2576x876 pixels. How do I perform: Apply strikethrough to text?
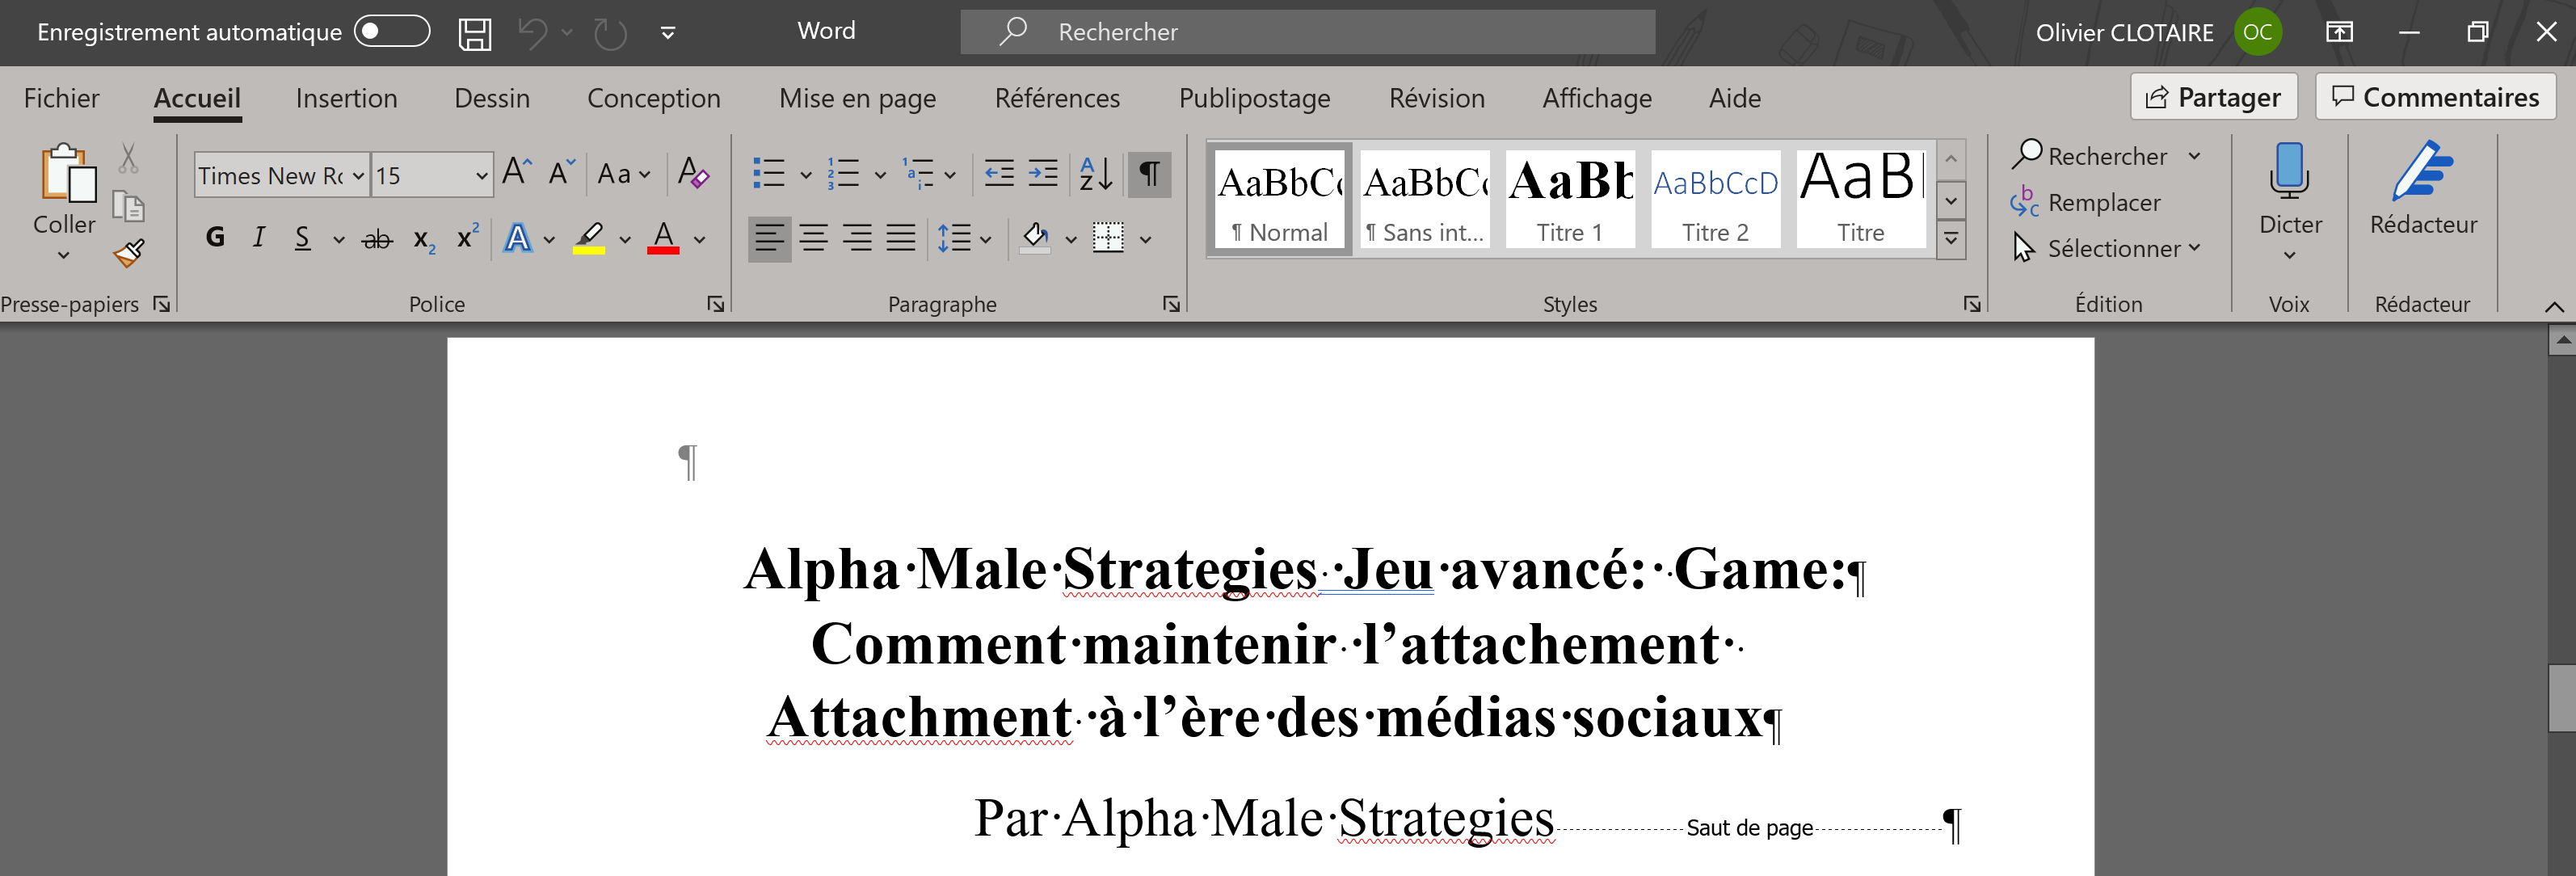pos(377,239)
